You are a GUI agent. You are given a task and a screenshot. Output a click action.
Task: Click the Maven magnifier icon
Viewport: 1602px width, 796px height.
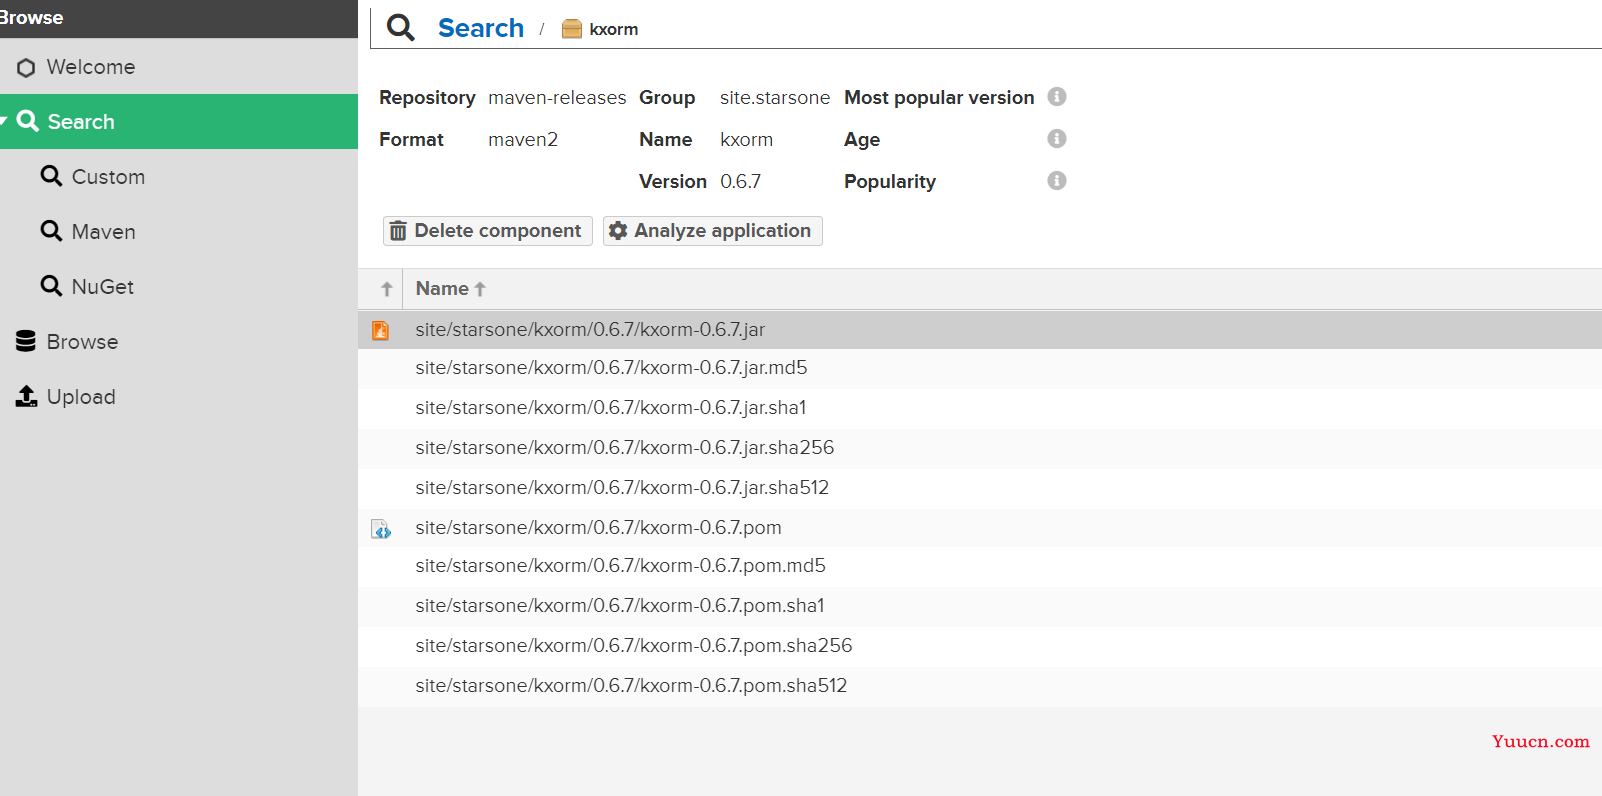(x=51, y=231)
